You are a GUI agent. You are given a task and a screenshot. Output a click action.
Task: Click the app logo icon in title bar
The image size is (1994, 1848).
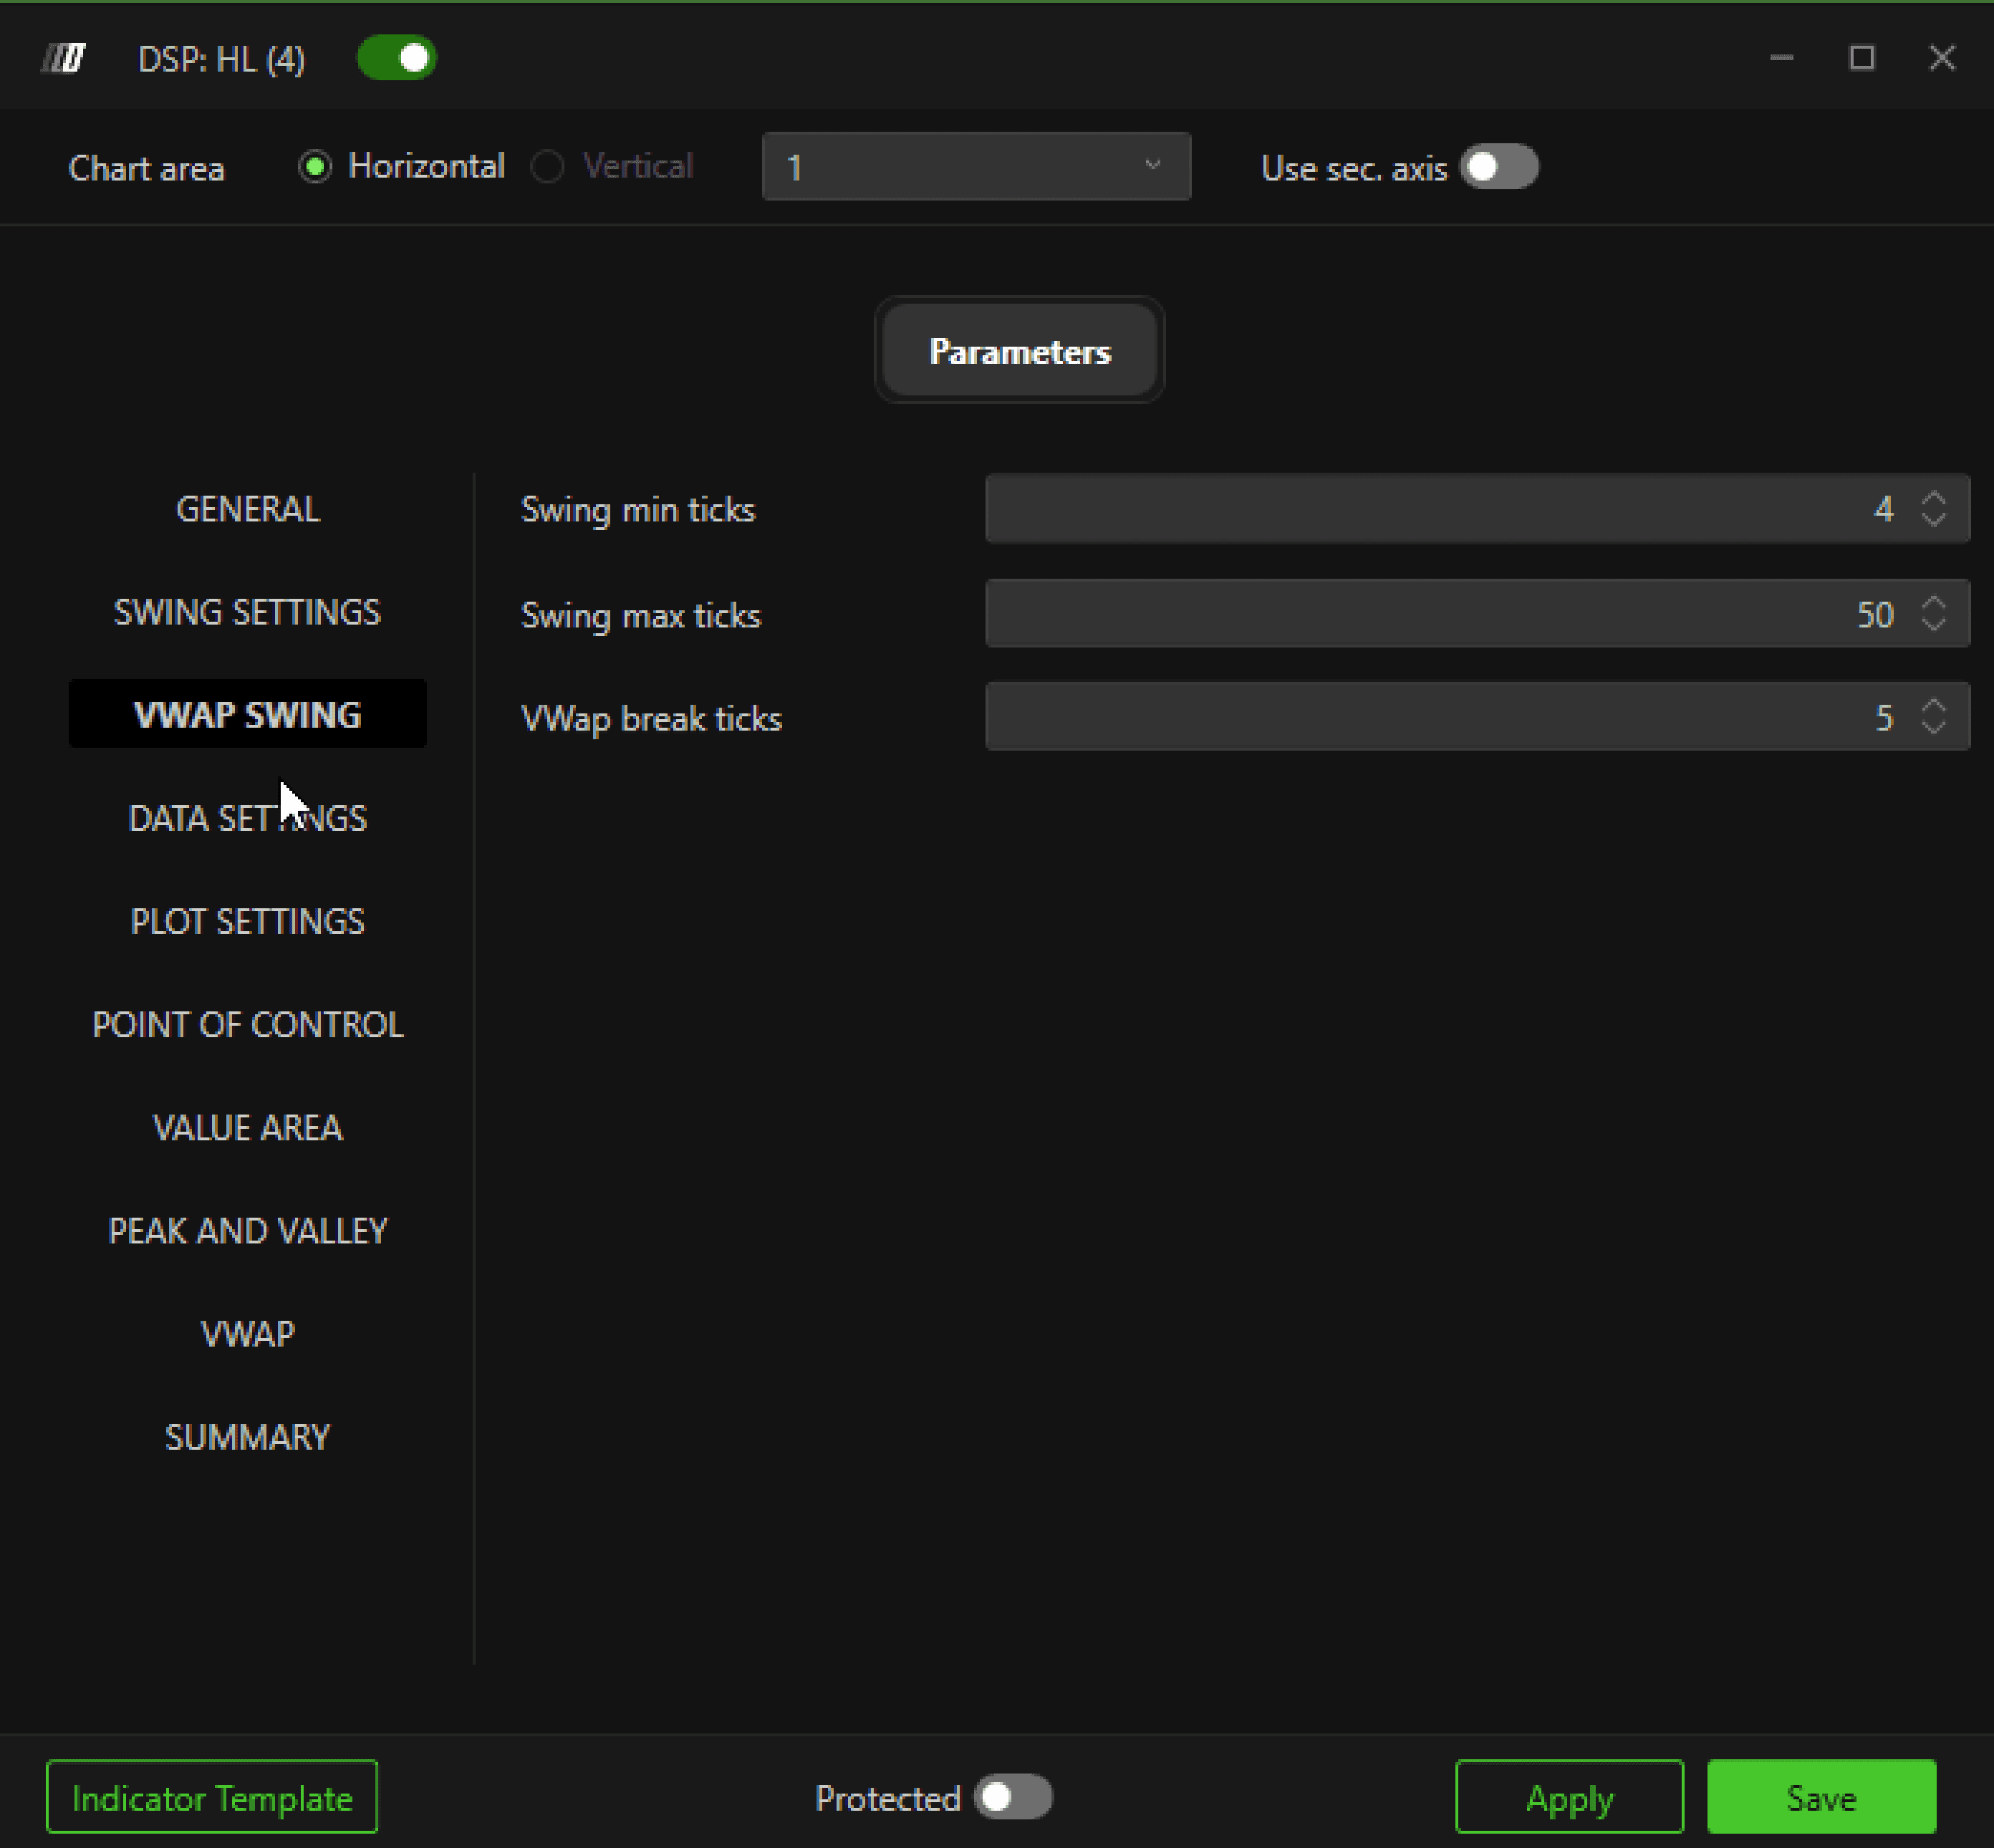coord(63,59)
